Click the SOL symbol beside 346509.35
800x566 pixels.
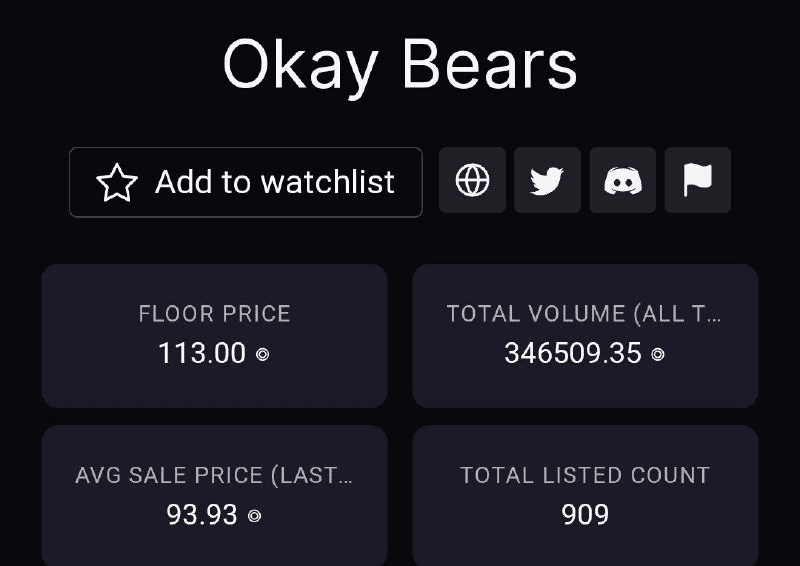click(x=658, y=354)
